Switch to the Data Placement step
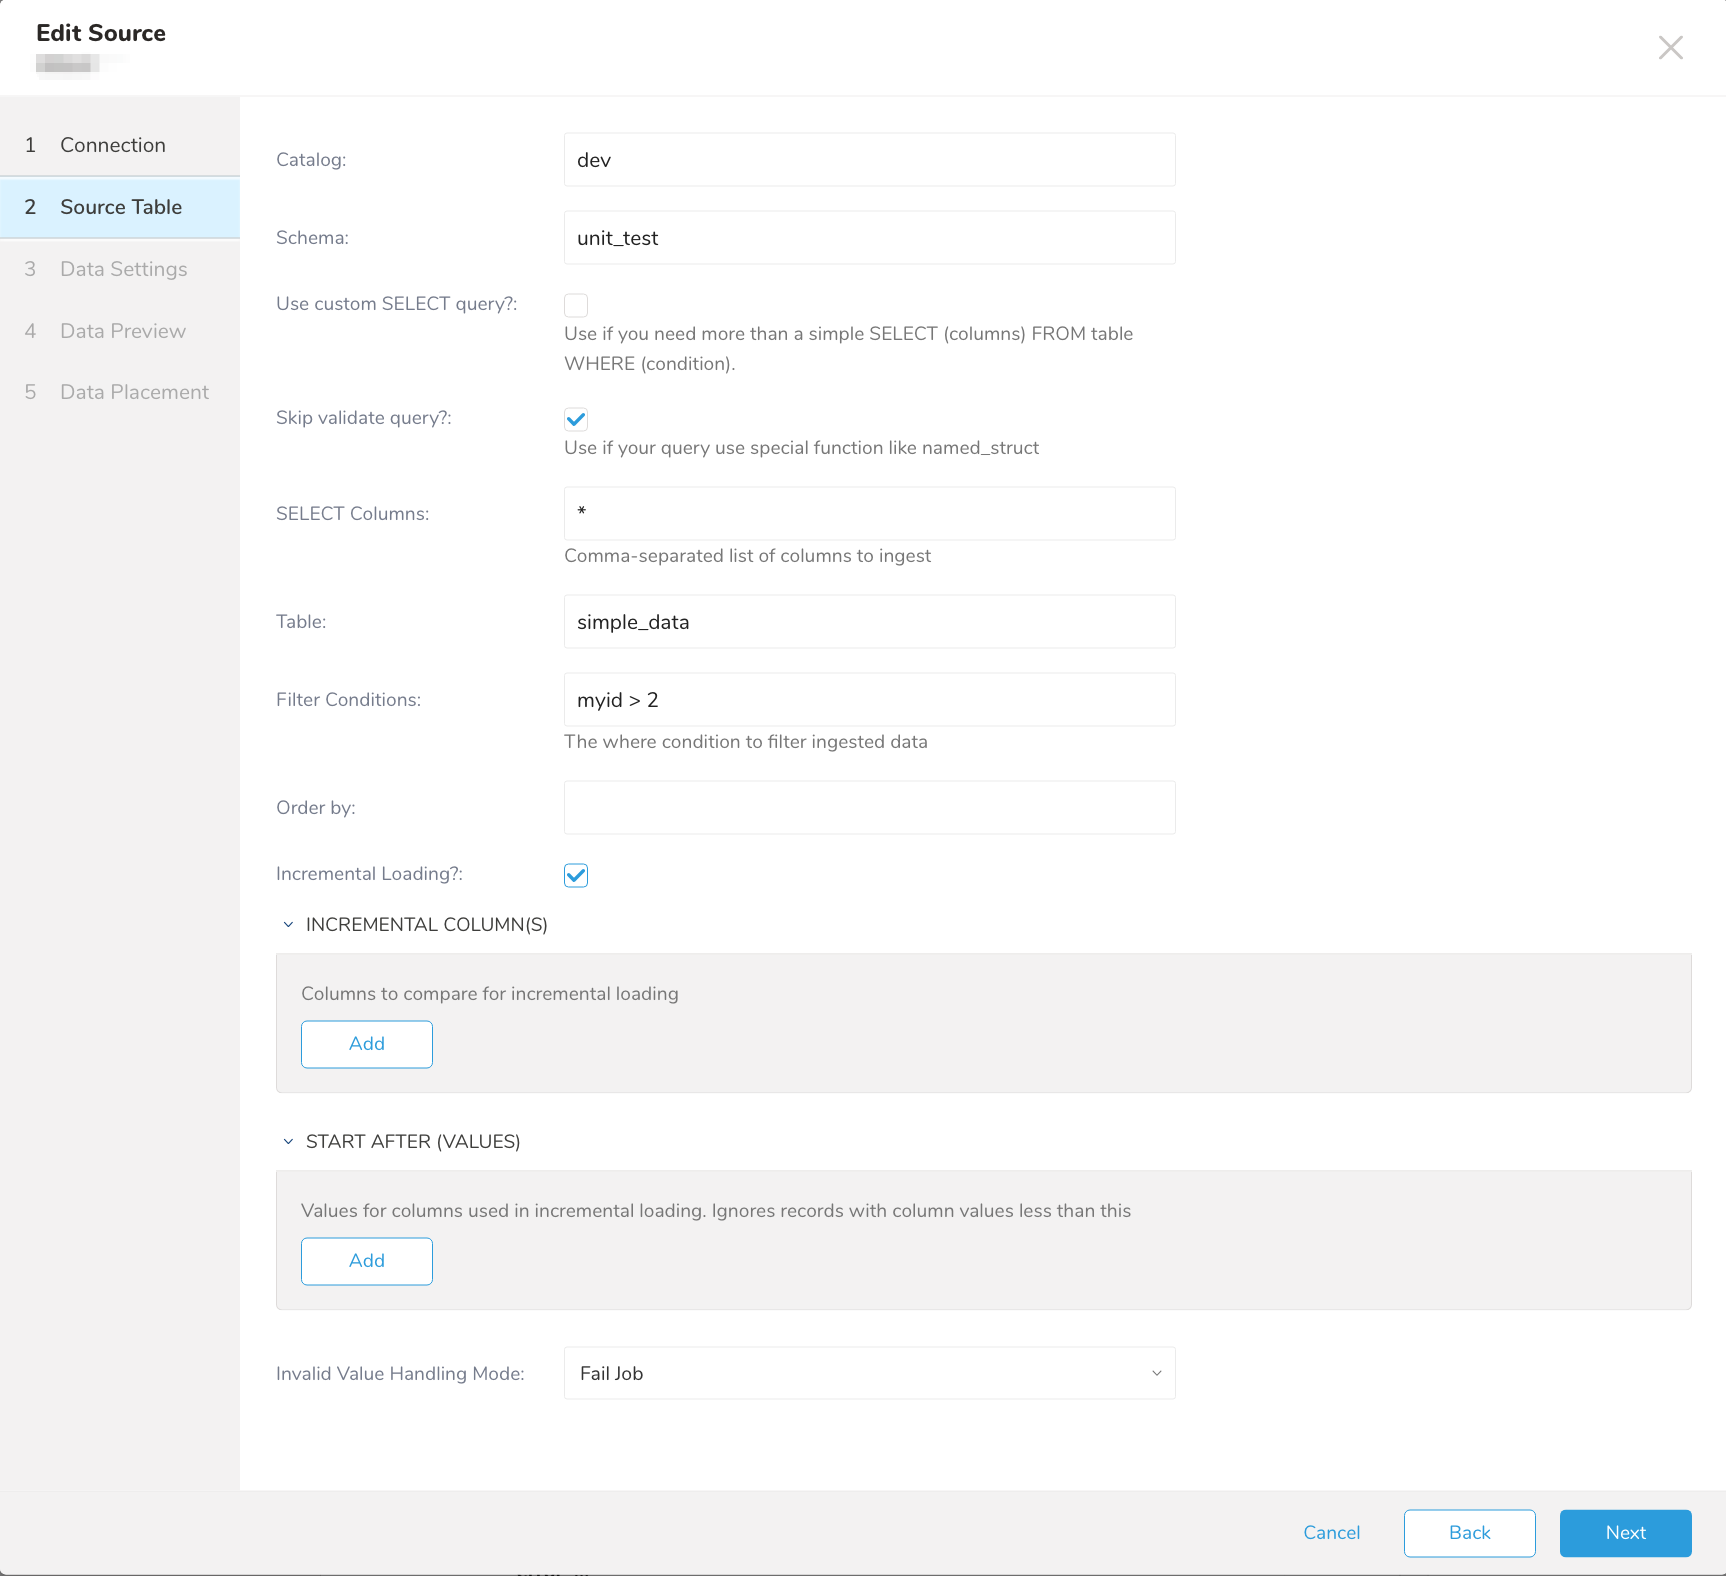The height and width of the screenshot is (1576, 1726). point(134,392)
